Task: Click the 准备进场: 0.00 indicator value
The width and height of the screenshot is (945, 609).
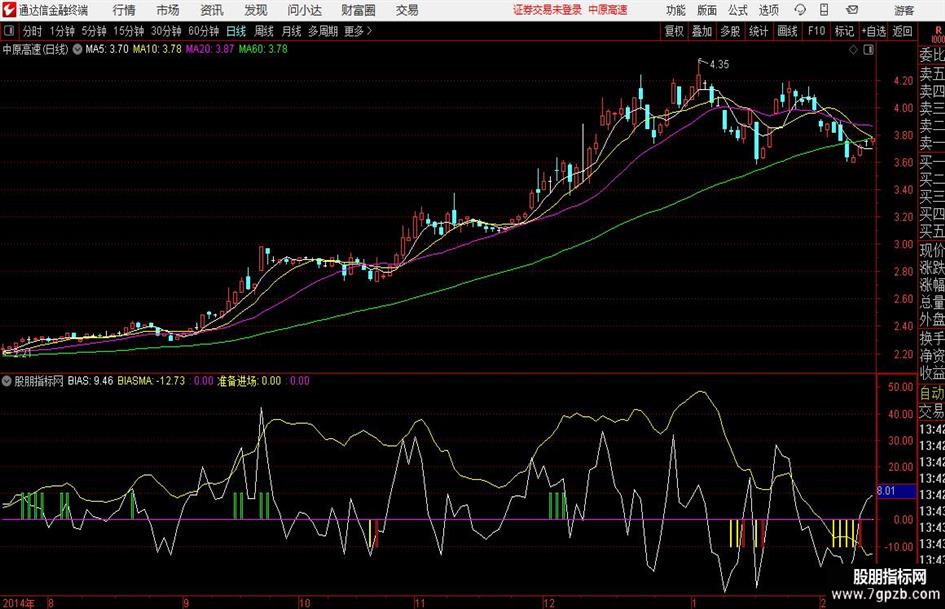Action: coord(249,380)
